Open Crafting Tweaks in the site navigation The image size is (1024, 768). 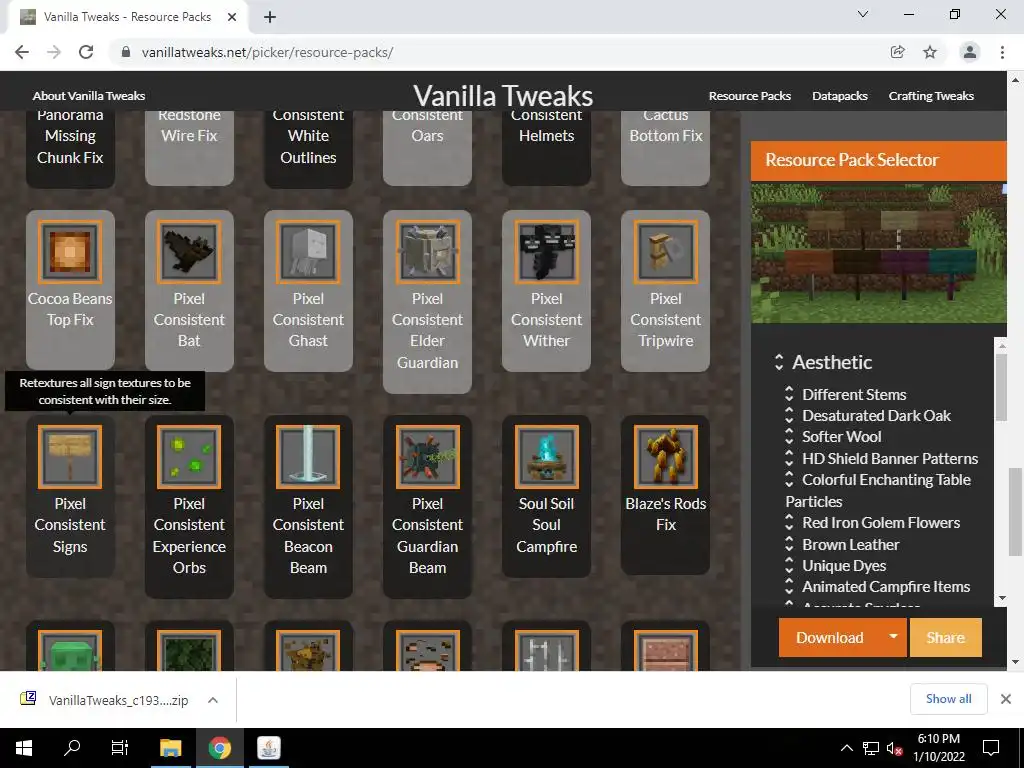point(931,96)
